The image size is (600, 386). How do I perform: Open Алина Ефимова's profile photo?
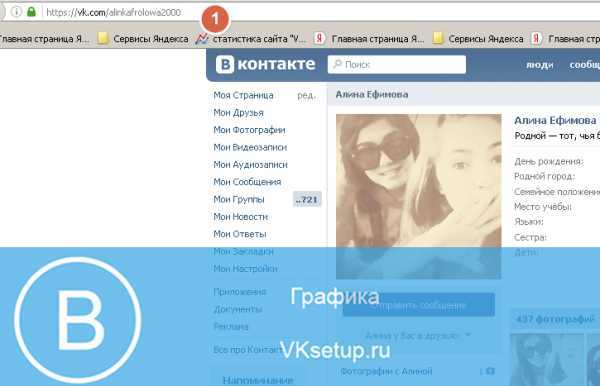coord(418,196)
